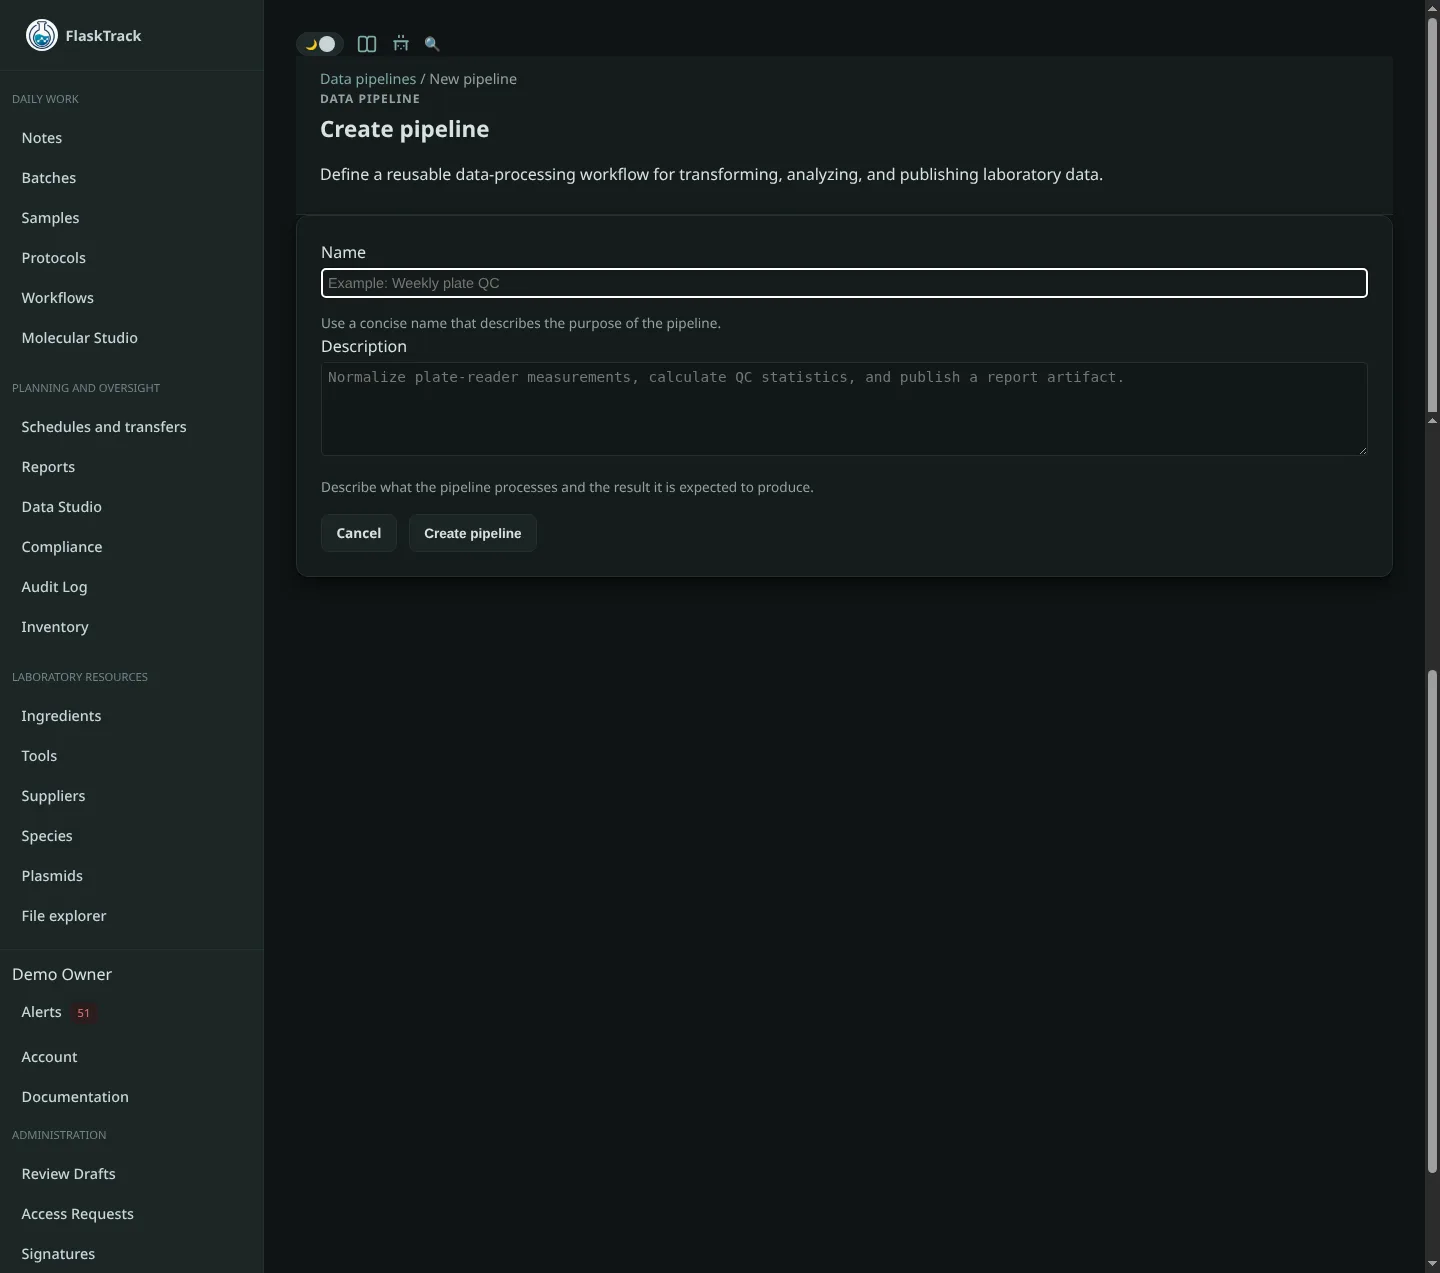Submit with the Create pipeline button
1440x1273 pixels.
tap(473, 533)
